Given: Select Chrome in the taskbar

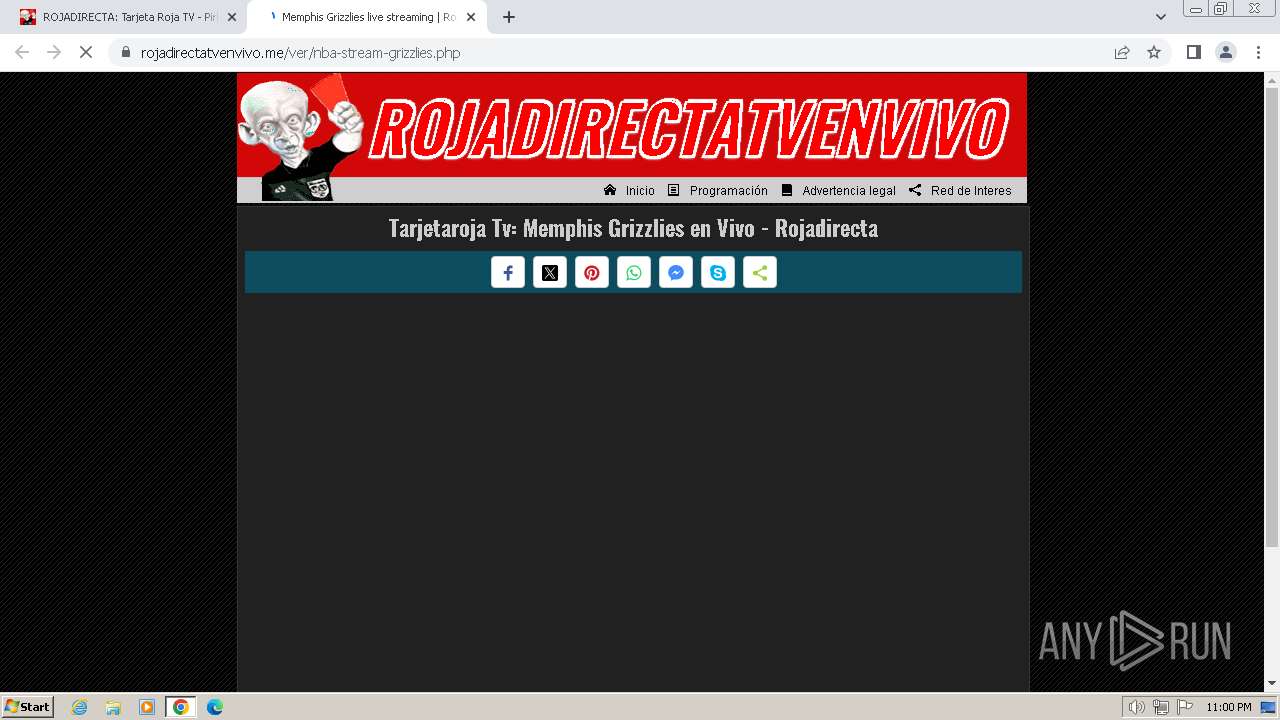Looking at the screenshot, I should tap(181, 707).
